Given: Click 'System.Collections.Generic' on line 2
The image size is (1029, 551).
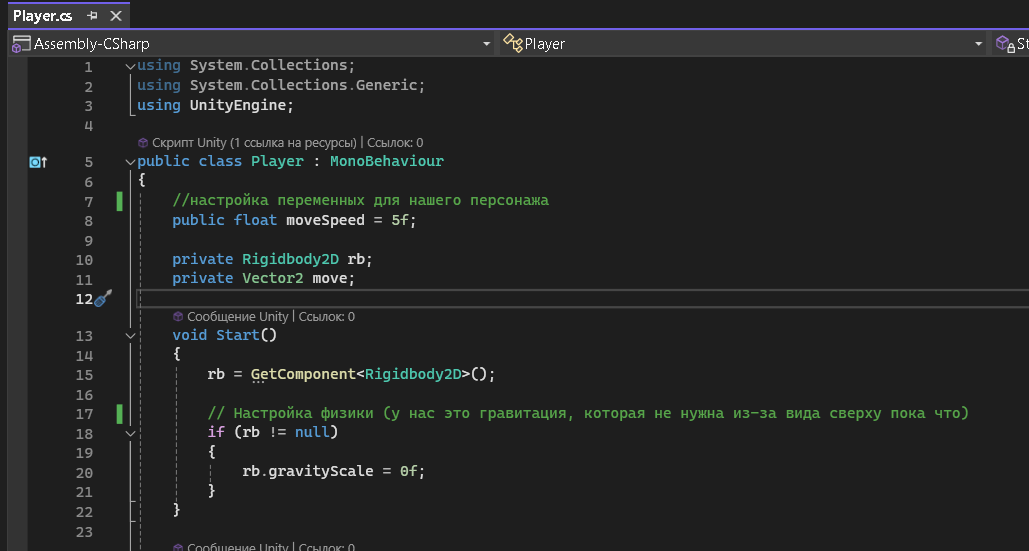Looking at the screenshot, I should [x=304, y=85].
